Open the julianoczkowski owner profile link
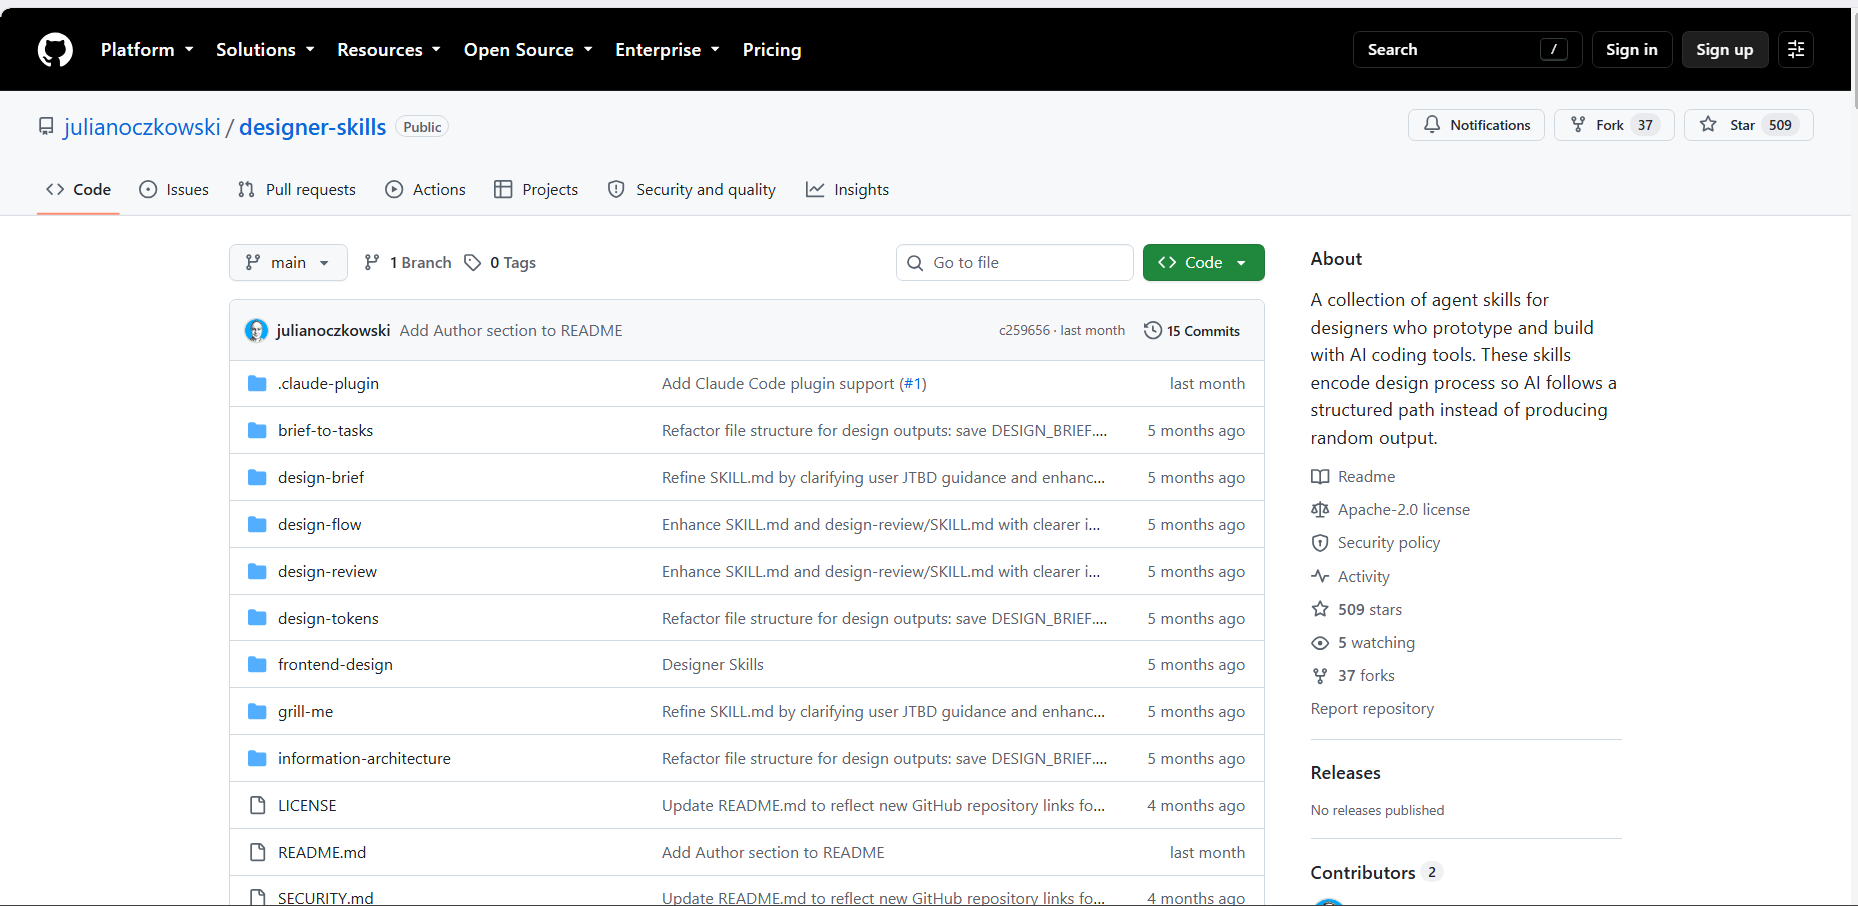Viewport: 1858px width, 906px height. pyautogui.click(x=142, y=127)
